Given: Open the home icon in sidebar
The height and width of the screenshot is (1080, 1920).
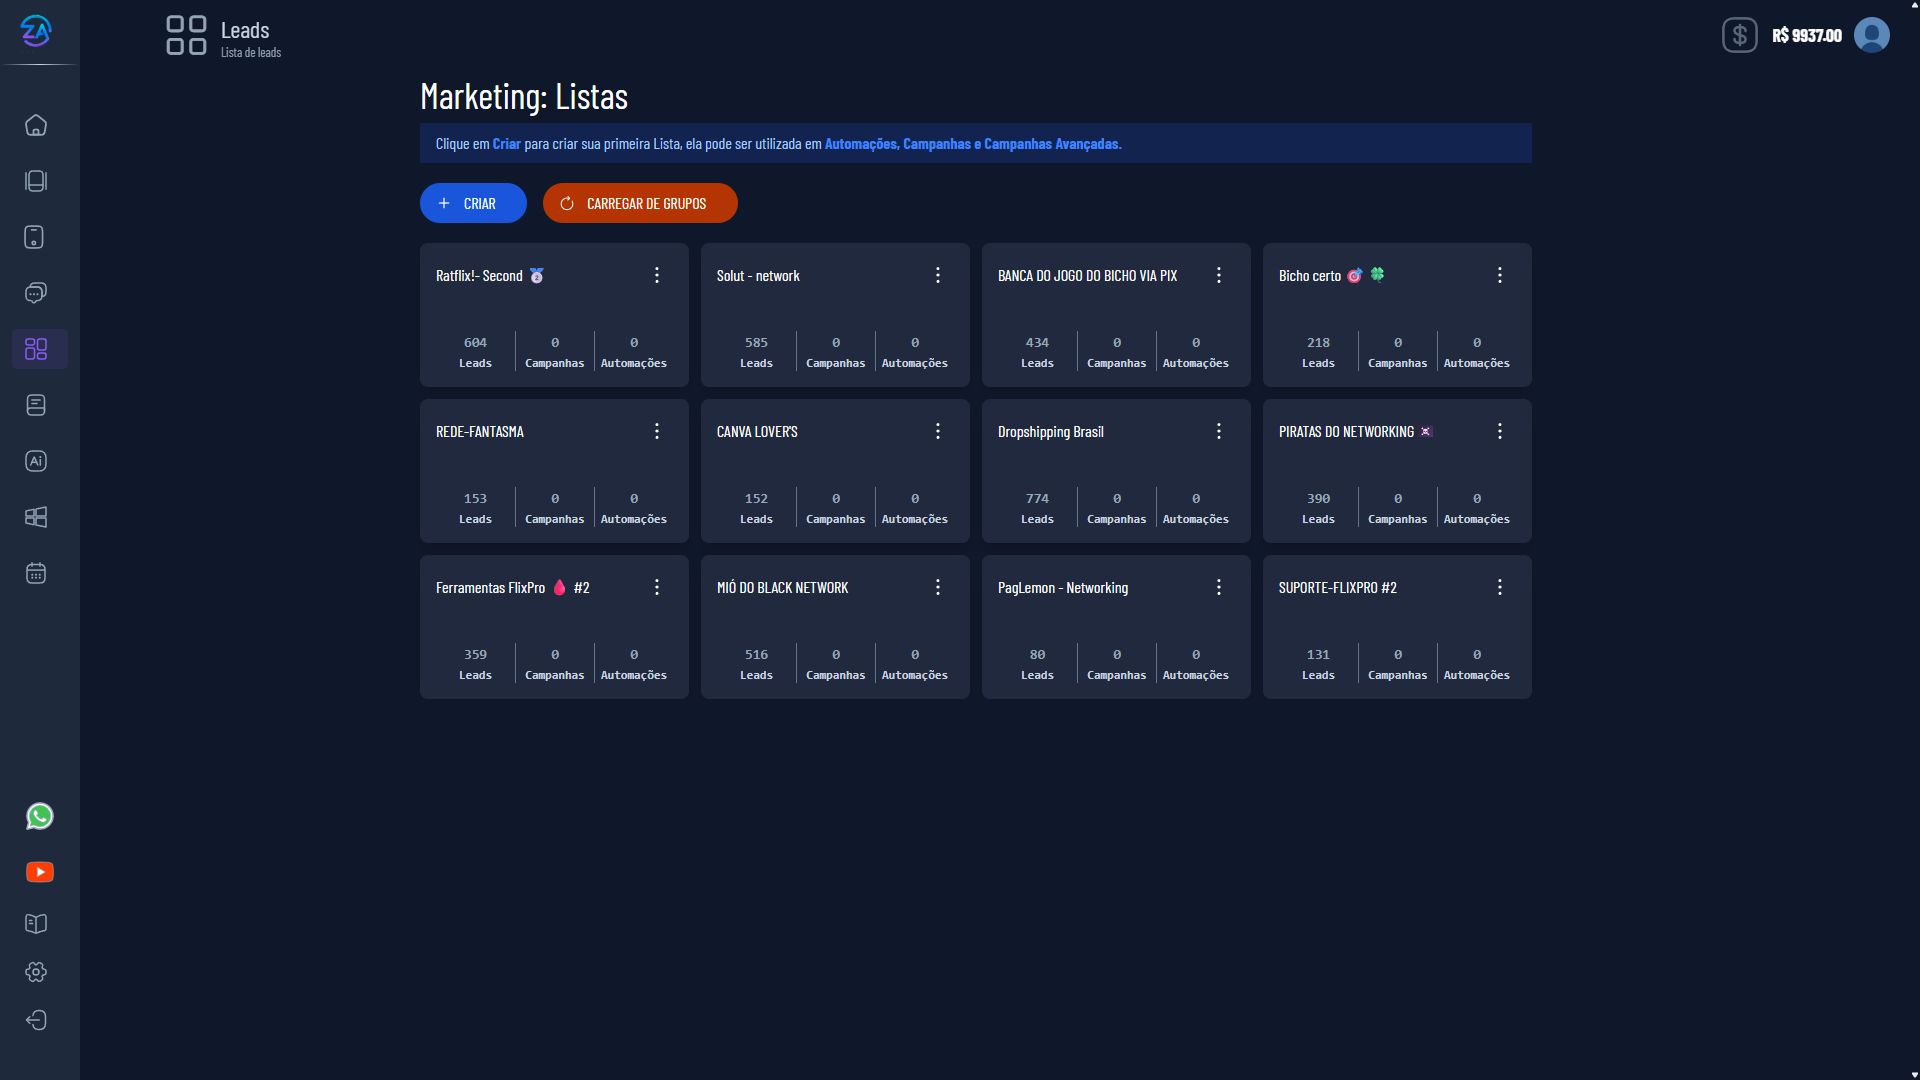Looking at the screenshot, I should 36,125.
